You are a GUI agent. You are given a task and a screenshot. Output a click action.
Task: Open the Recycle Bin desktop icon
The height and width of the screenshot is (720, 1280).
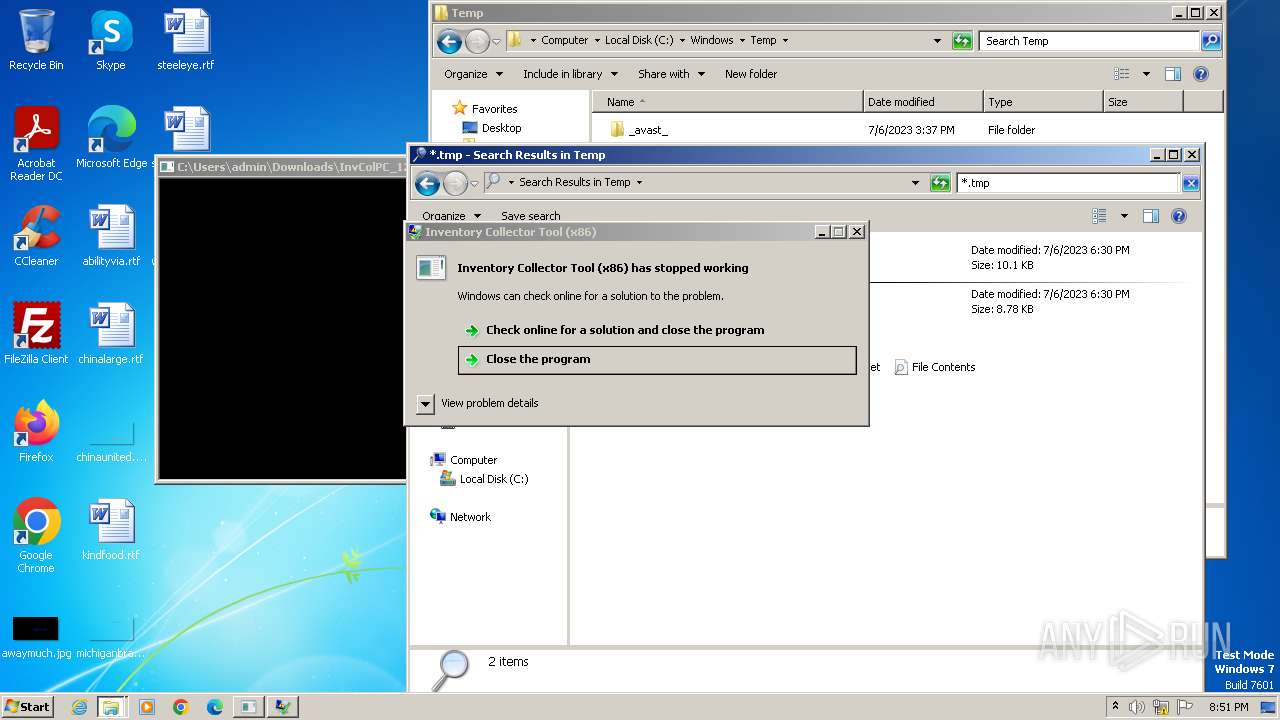click(36, 41)
